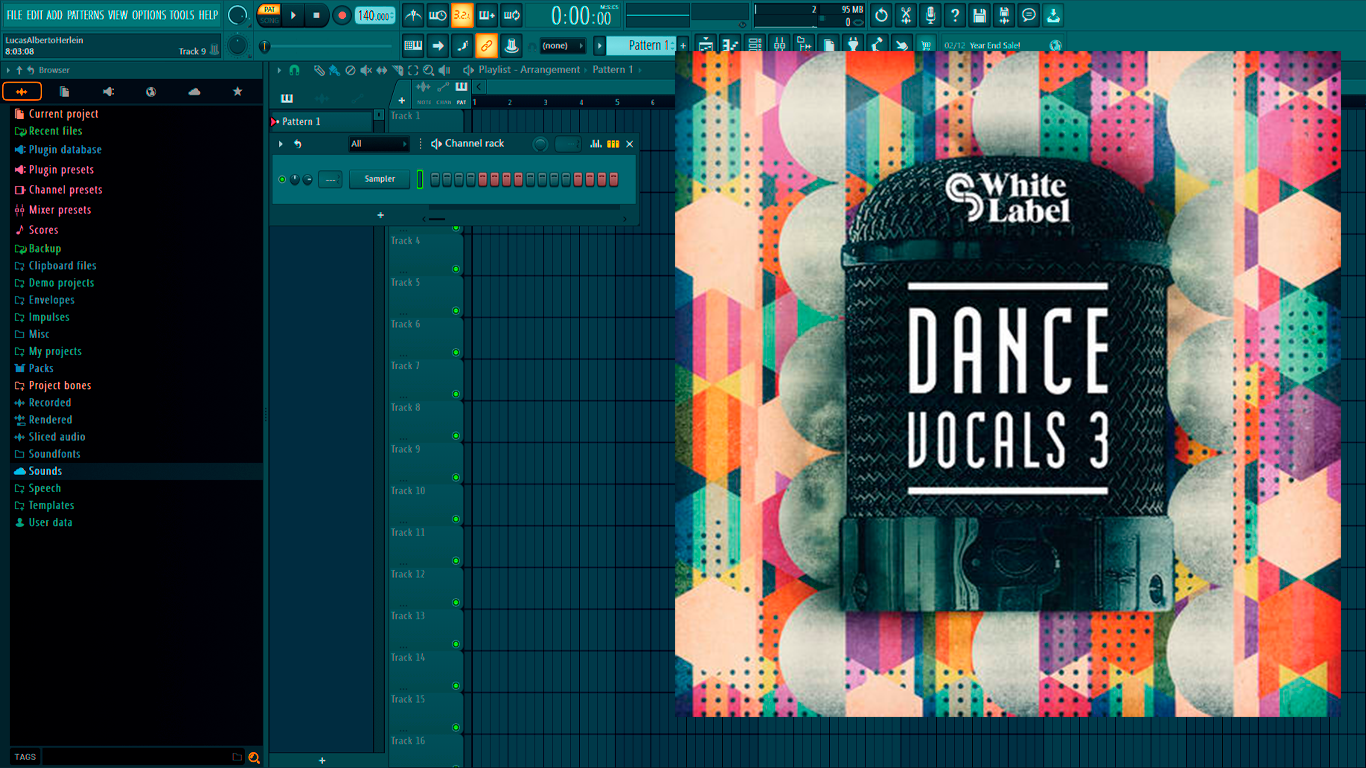This screenshot has height=768, width=1366.
Task: Open the PATTERNS menu
Action: coord(85,15)
